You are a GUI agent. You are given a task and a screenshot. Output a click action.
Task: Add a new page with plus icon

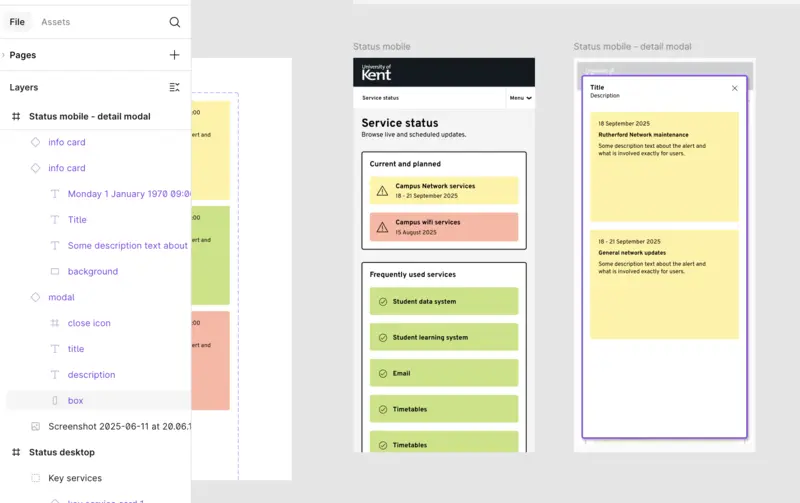(175, 55)
